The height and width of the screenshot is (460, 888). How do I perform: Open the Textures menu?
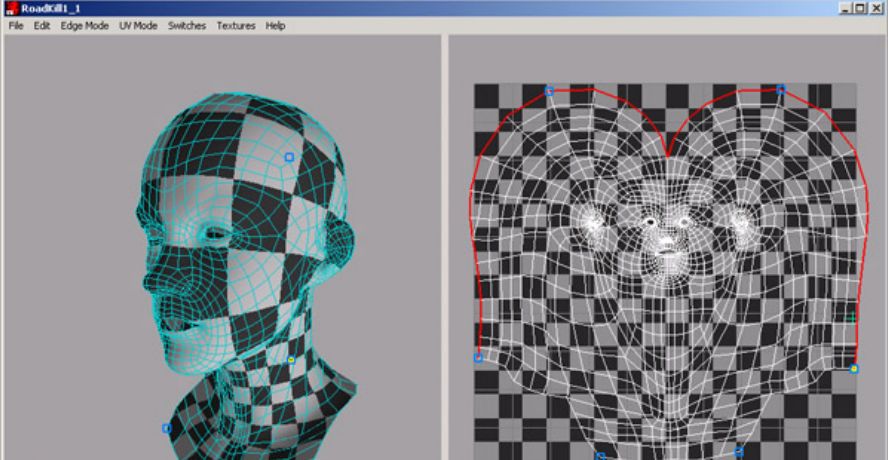tap(236, 25)
